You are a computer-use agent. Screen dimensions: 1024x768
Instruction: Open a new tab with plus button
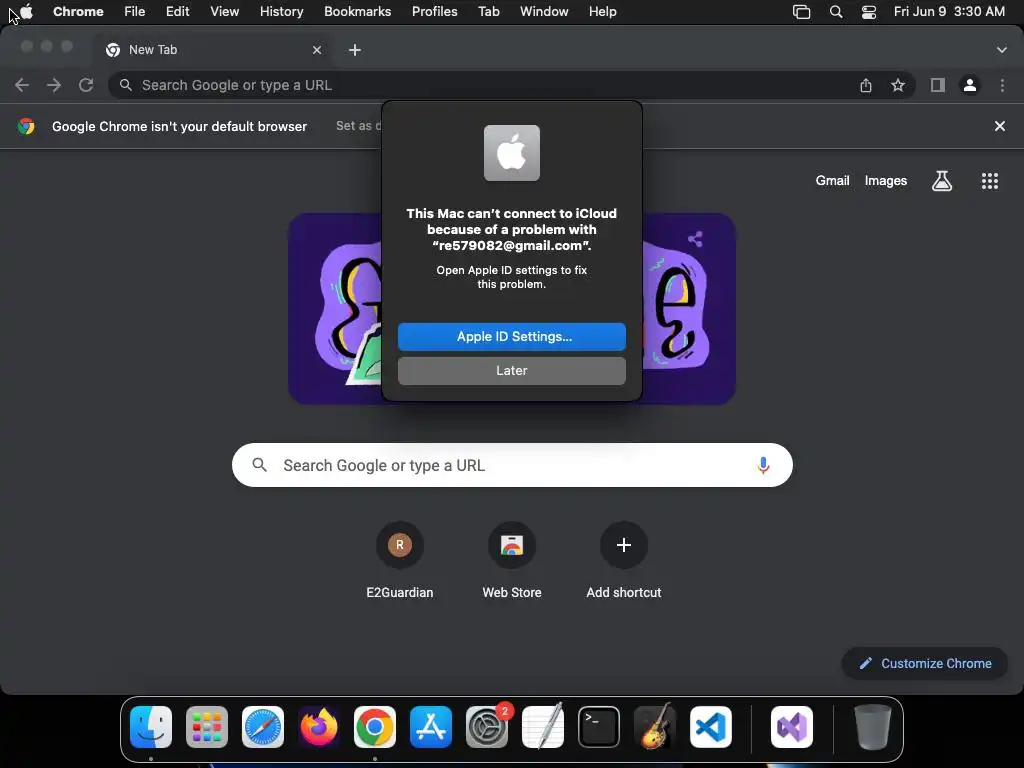click(x=355, y=50)
